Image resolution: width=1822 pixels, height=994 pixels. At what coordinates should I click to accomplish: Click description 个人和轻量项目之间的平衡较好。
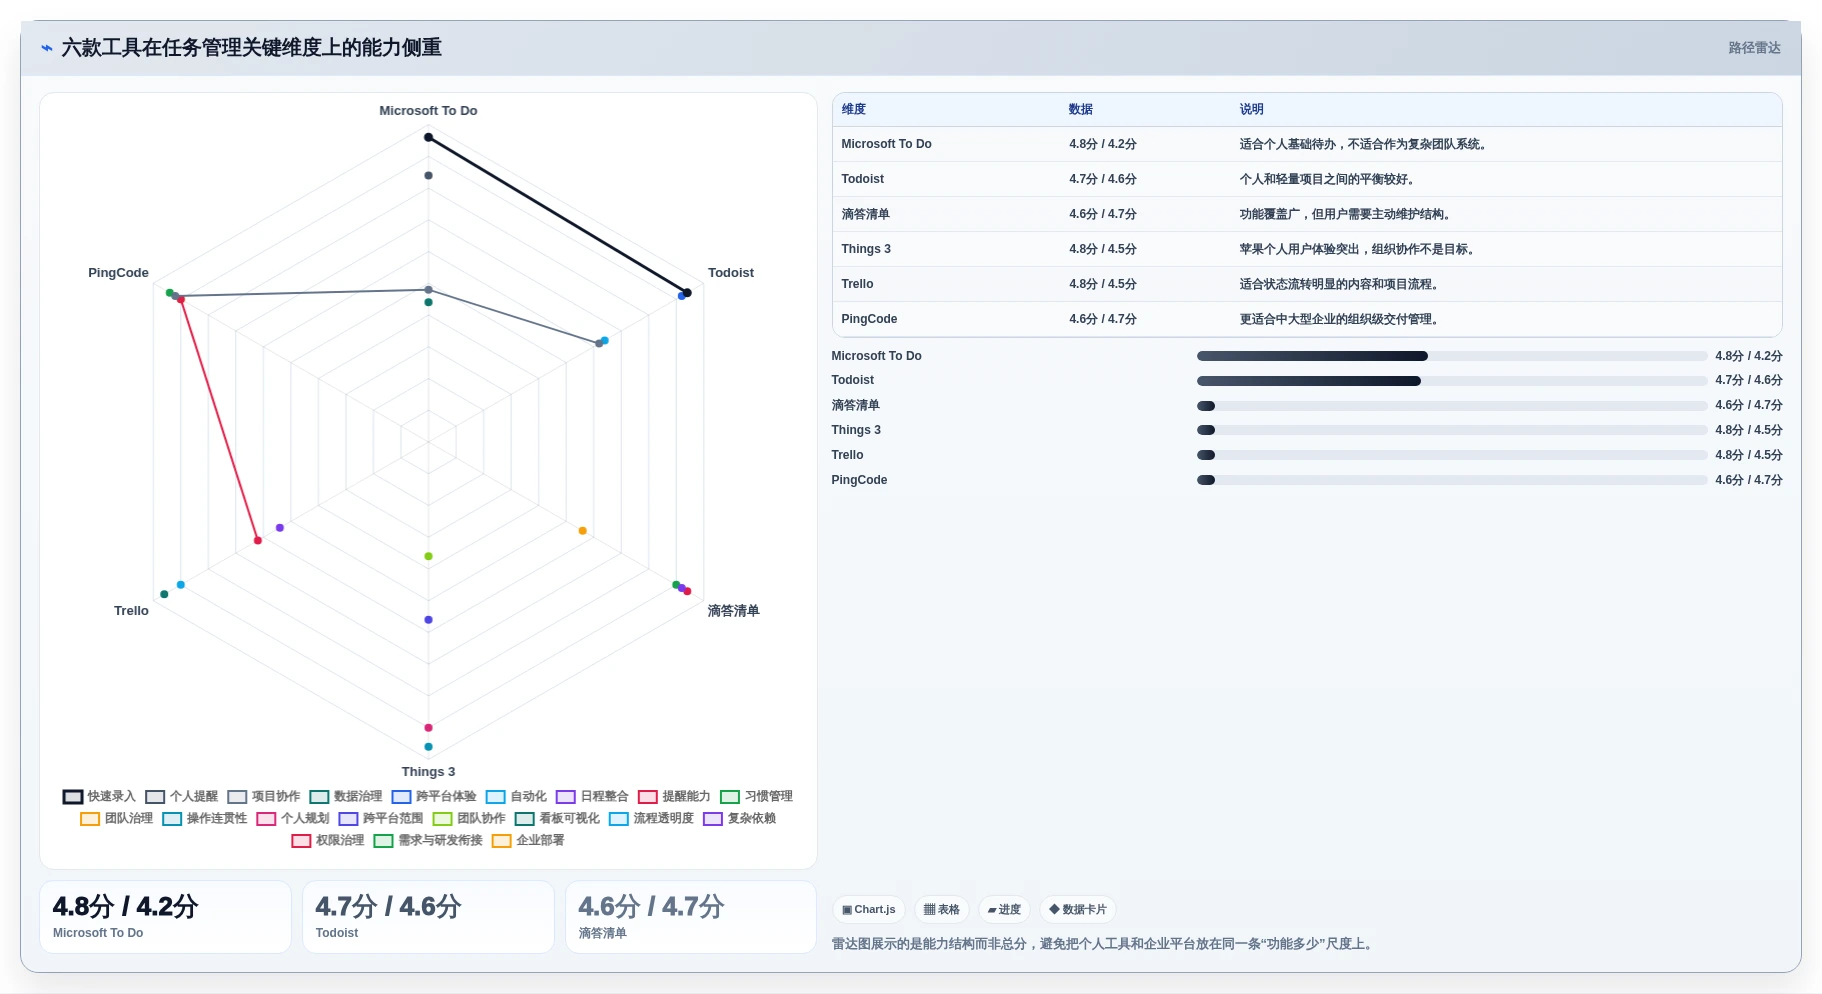pyautogui.click(x=1328, y=179)
